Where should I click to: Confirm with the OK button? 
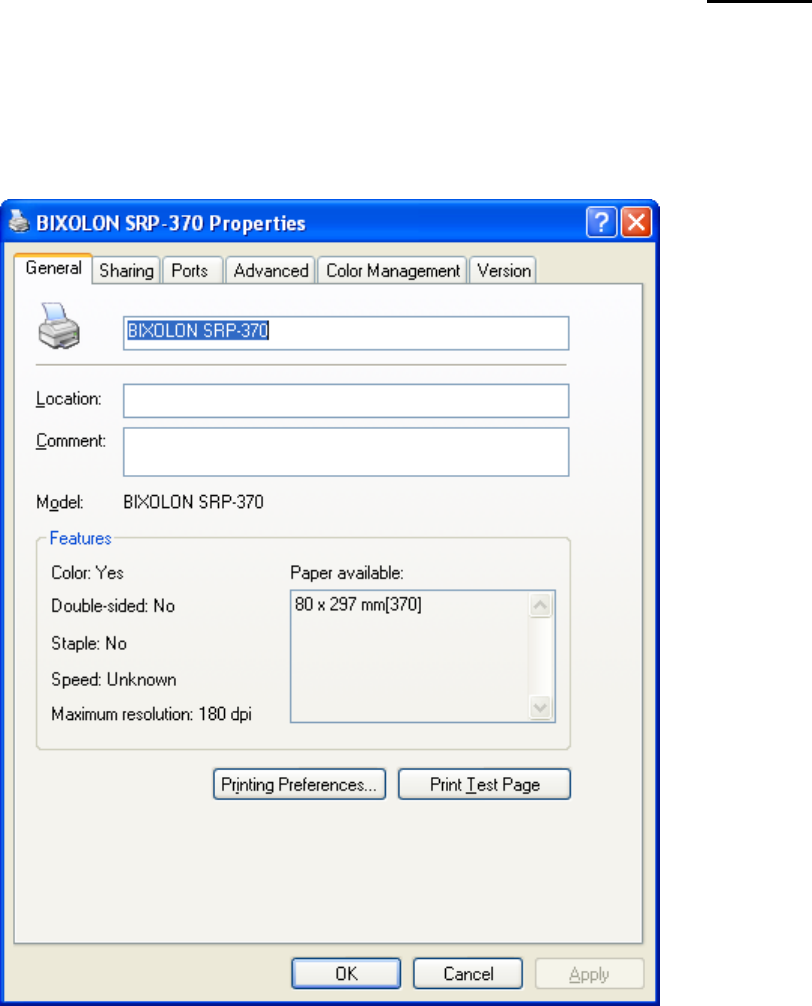click(x=346, y=973)
